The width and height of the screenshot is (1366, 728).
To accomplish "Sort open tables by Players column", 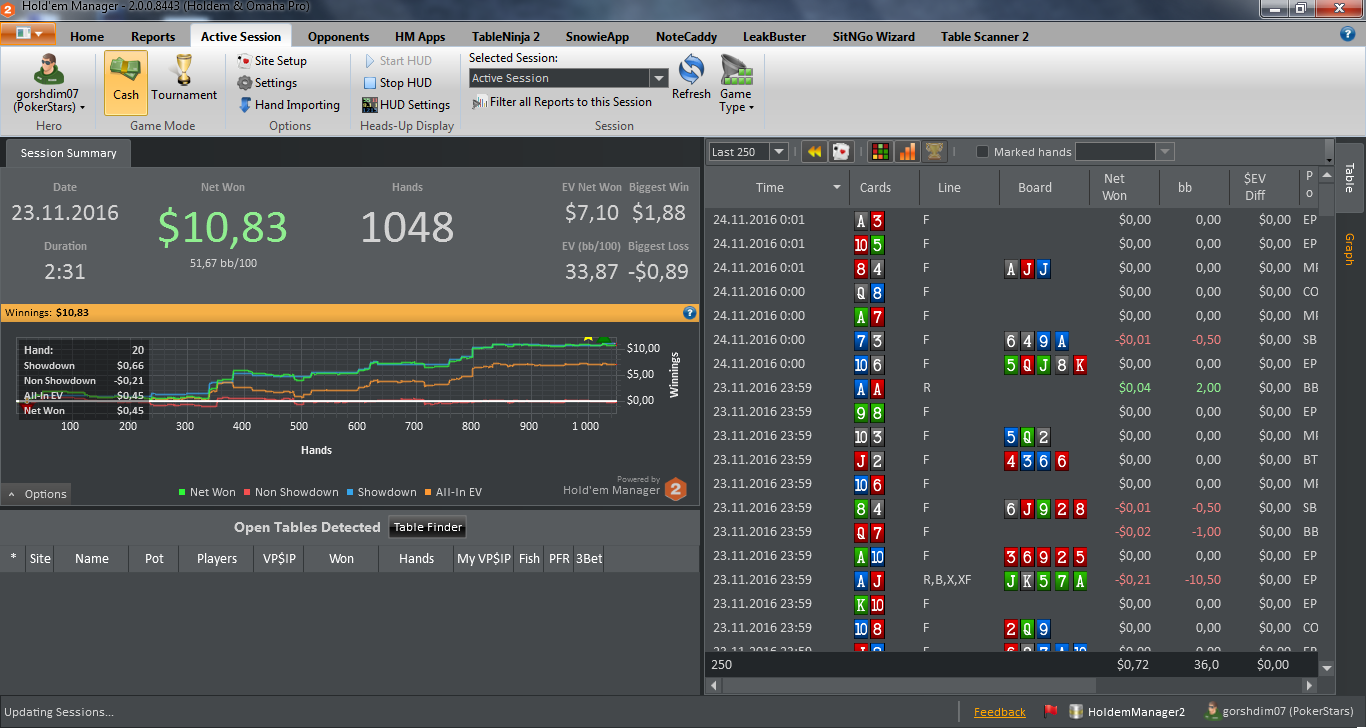I will [x=217, y=559].
